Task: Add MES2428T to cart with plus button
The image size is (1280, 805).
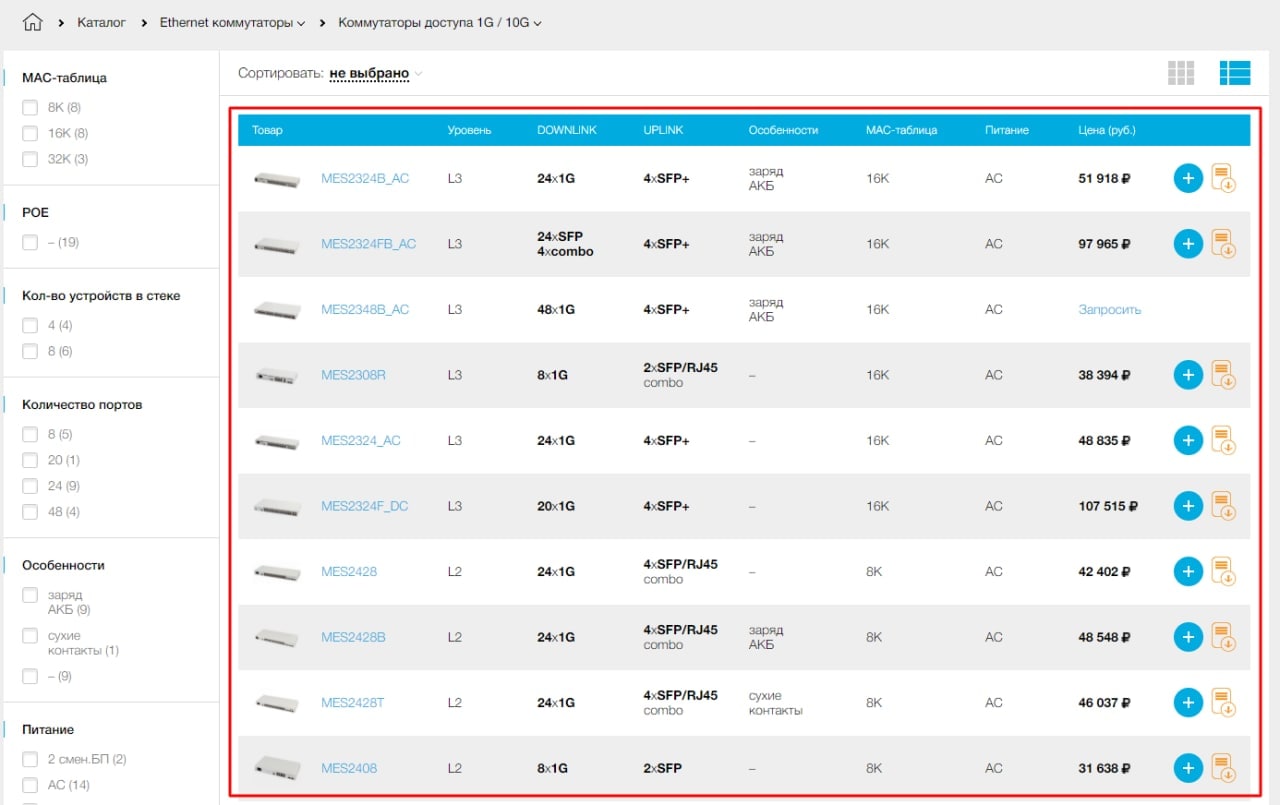Action: tap(1188, 703)
